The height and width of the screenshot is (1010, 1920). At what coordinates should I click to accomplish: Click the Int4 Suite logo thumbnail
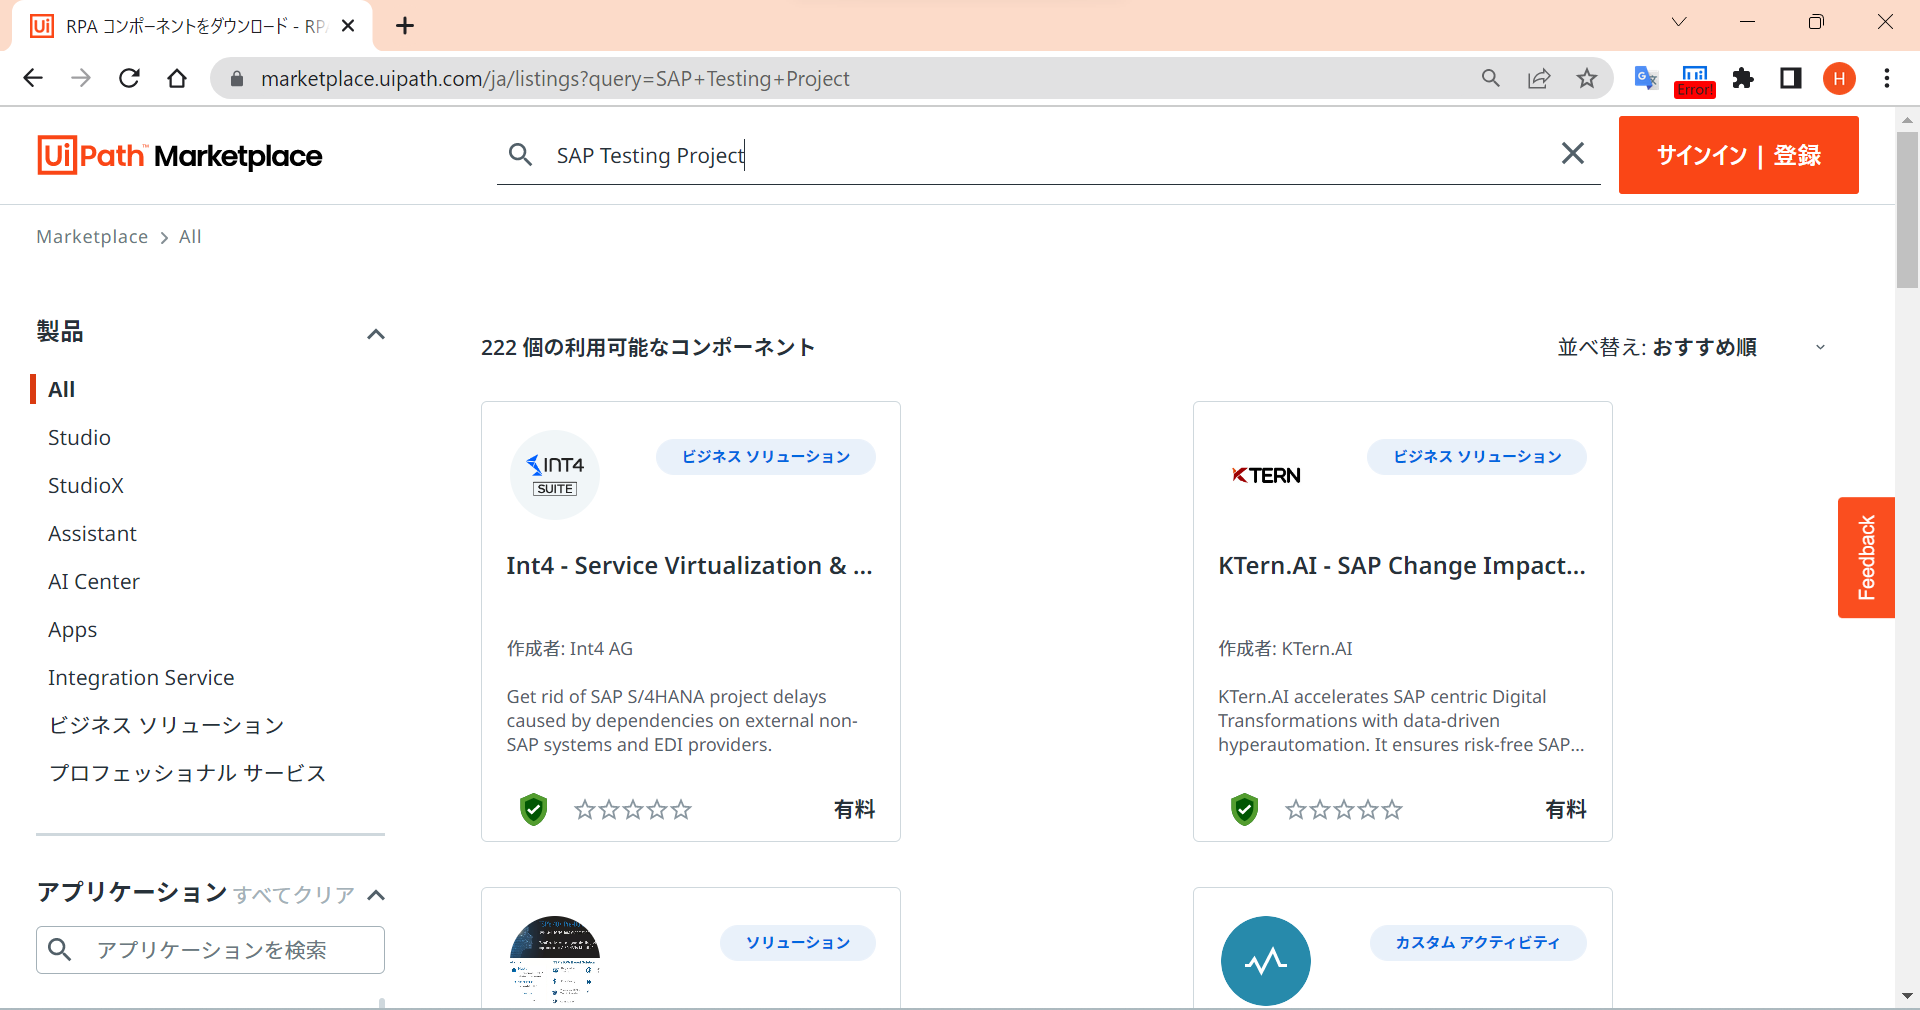pos(555,475)
